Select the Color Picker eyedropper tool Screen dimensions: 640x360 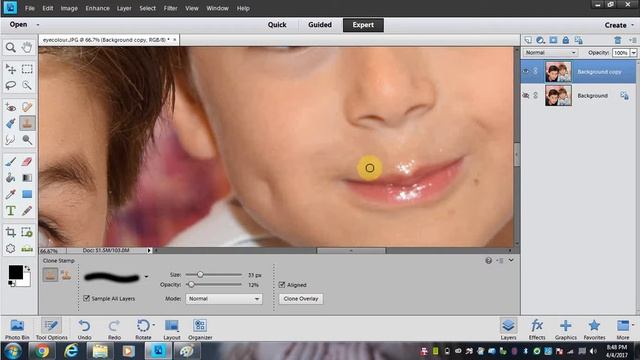[x=11, y=194]
